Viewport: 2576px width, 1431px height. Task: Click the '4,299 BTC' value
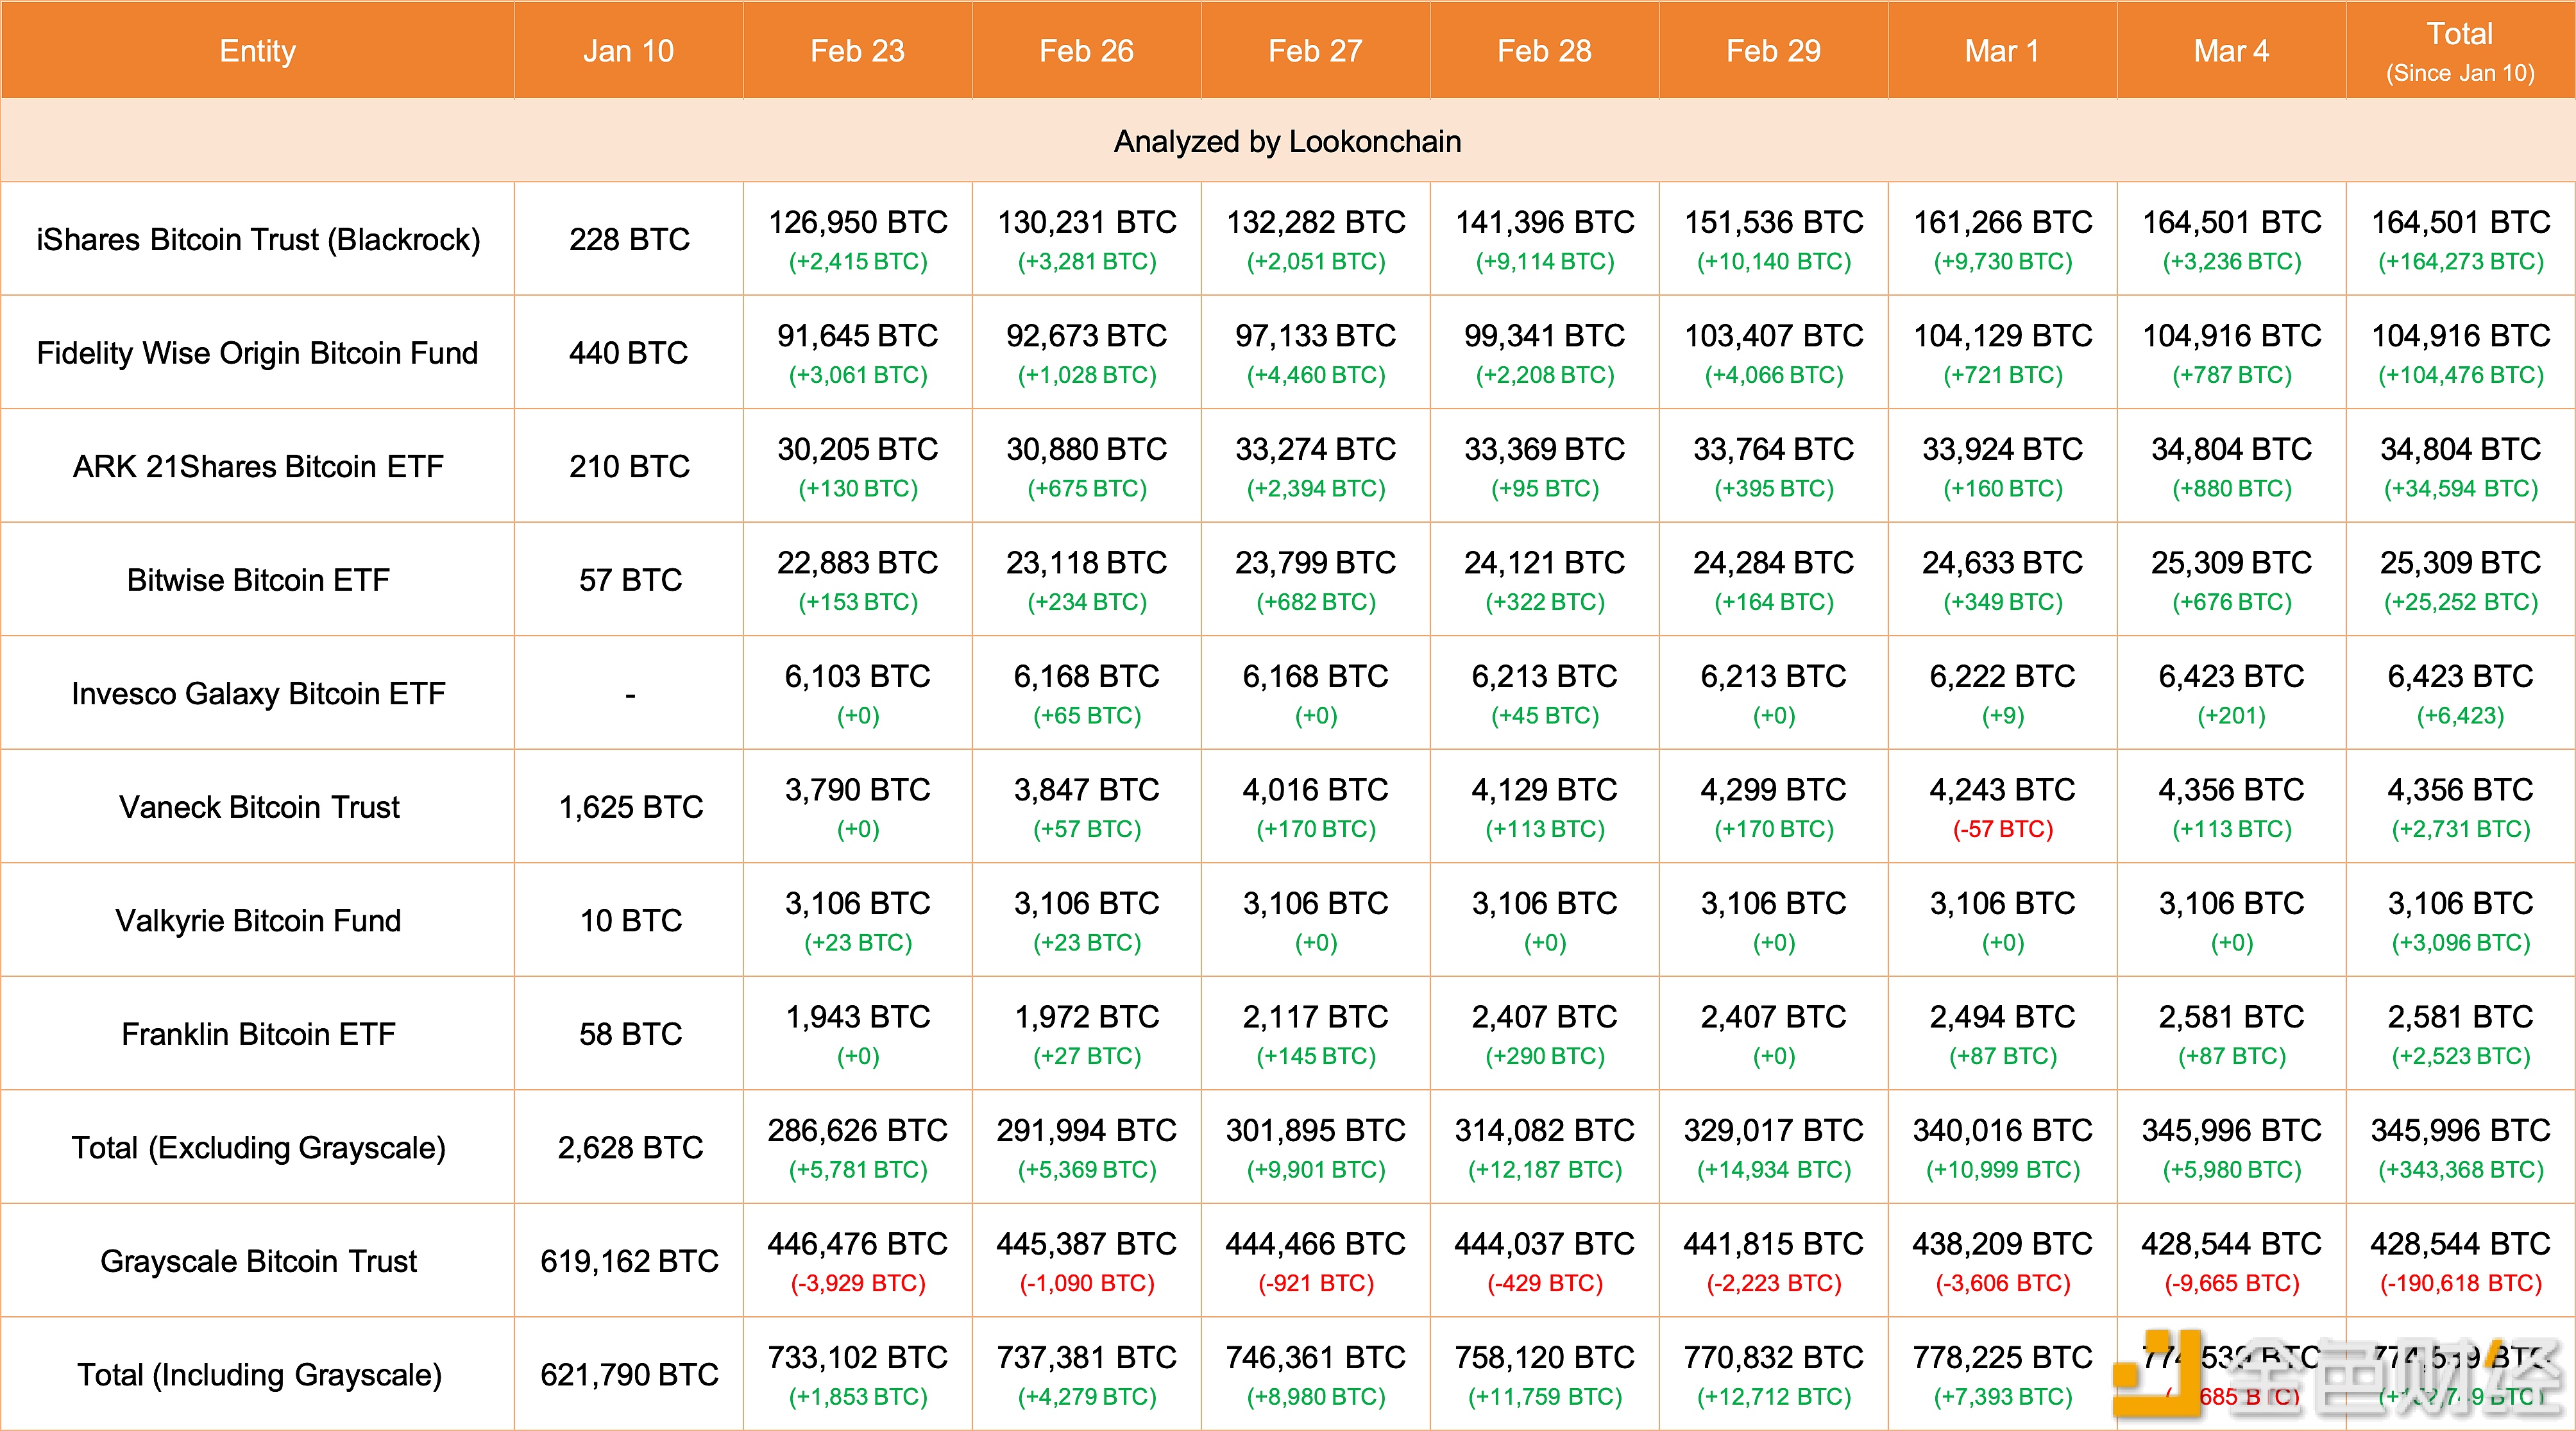click(1773, 789)
